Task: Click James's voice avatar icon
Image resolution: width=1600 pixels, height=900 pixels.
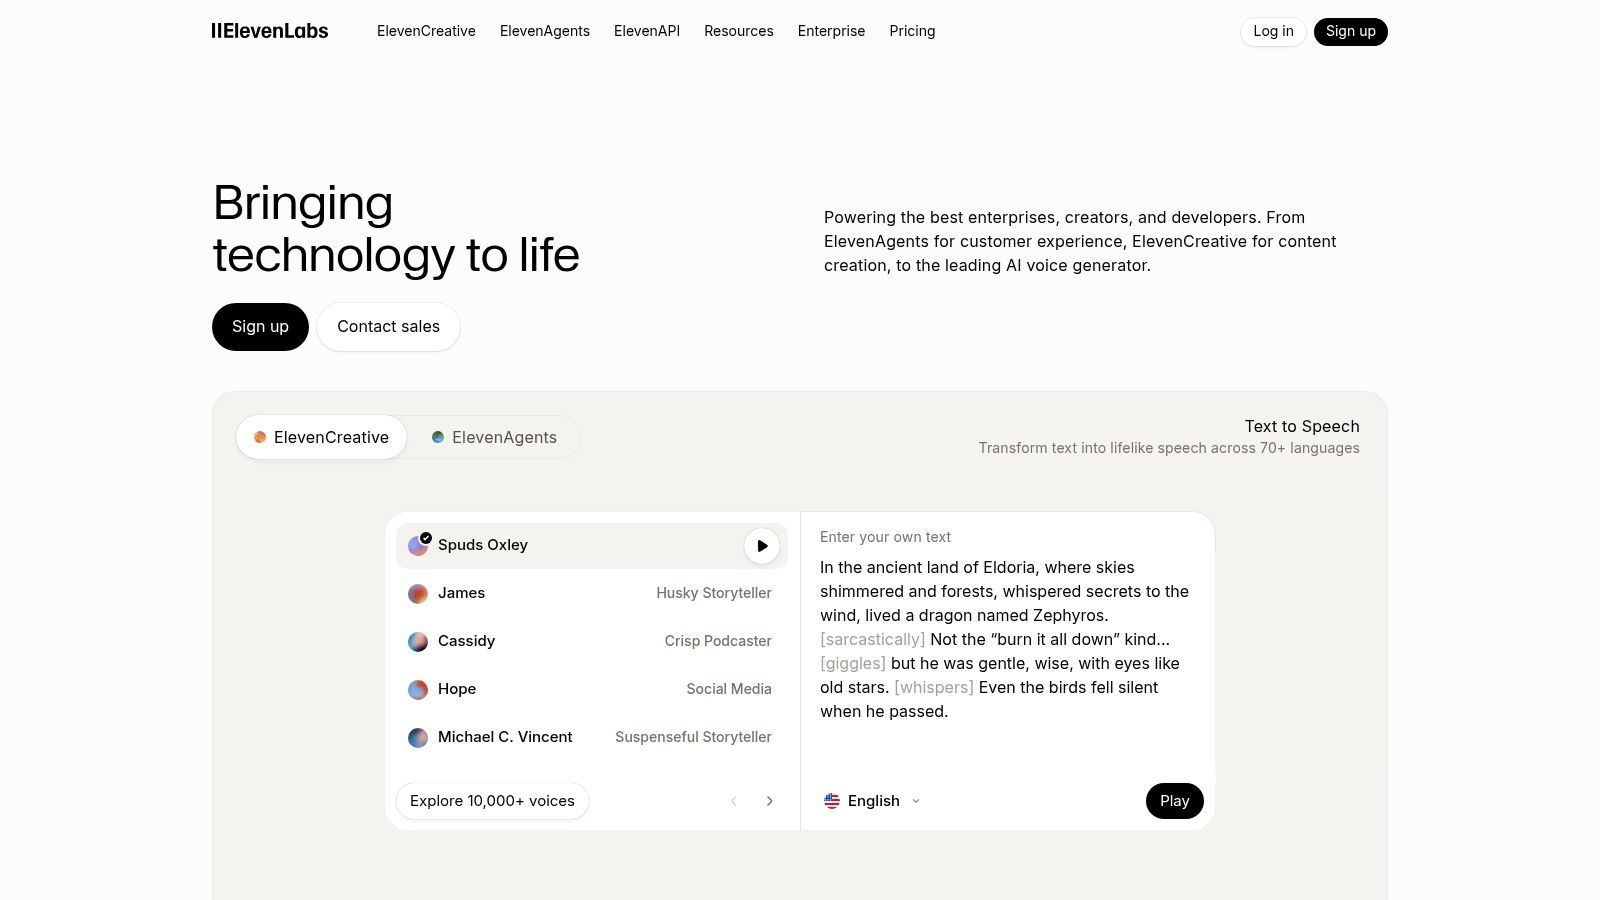Action: coord(417,593)
